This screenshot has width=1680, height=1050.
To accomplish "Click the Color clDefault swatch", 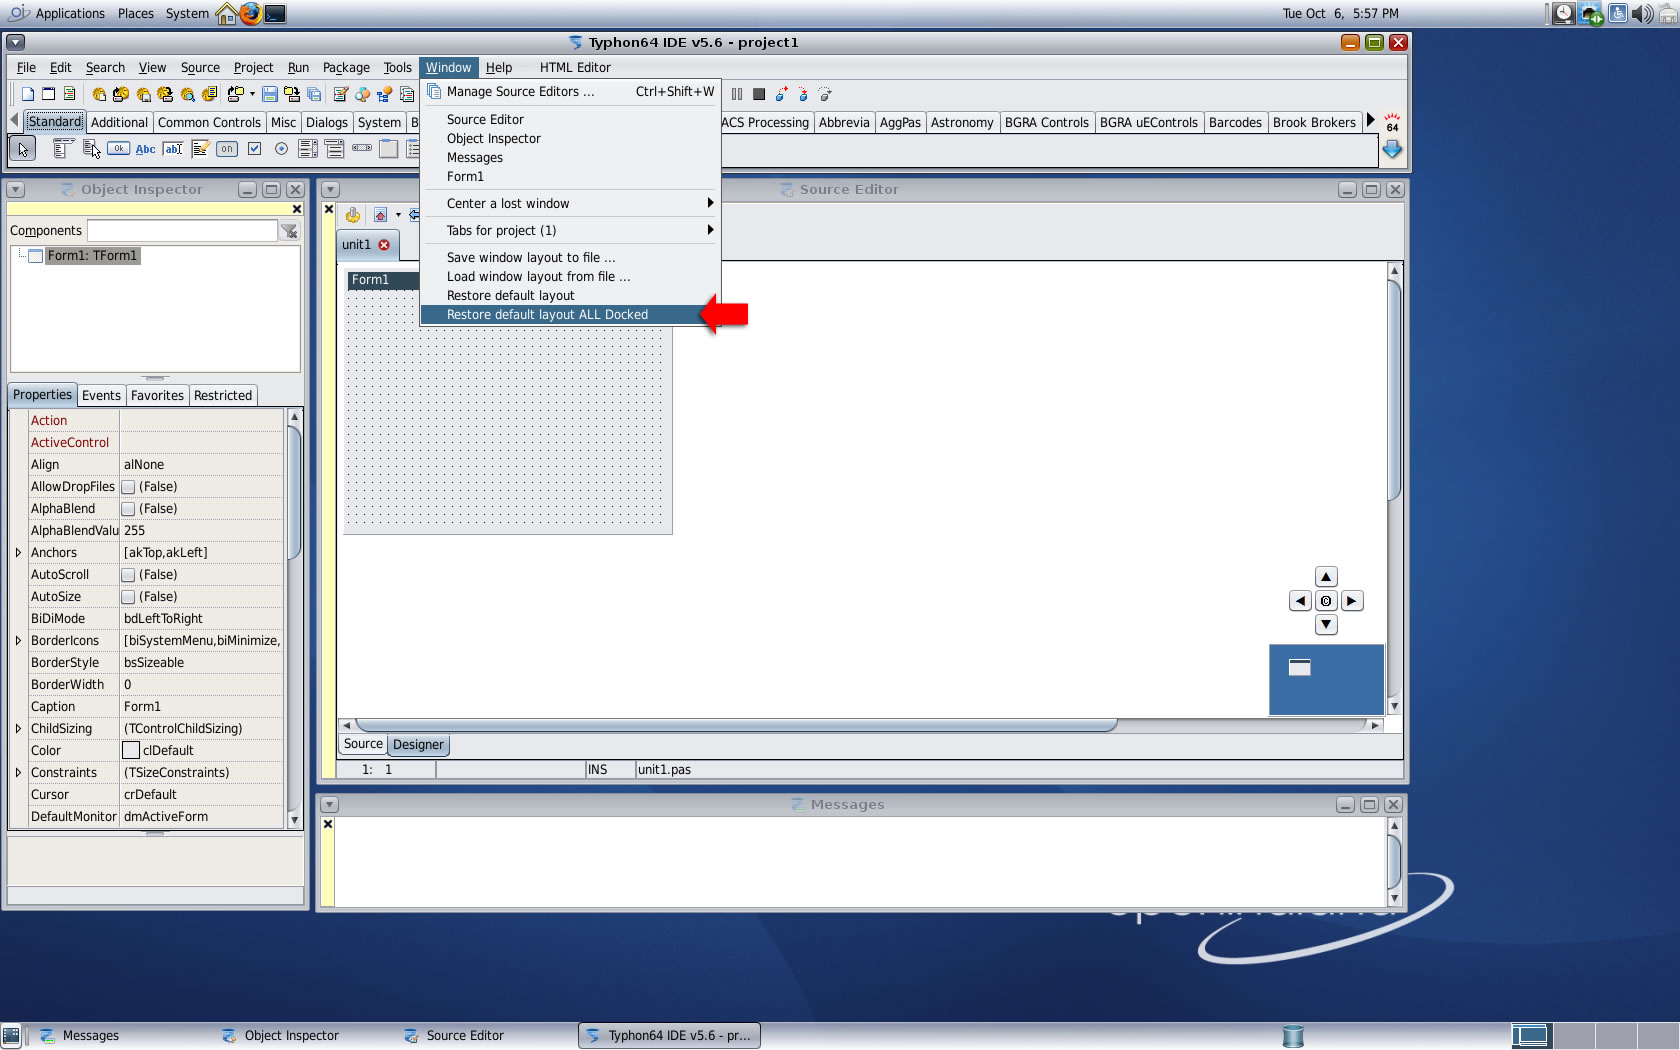I will click(130, 751).
